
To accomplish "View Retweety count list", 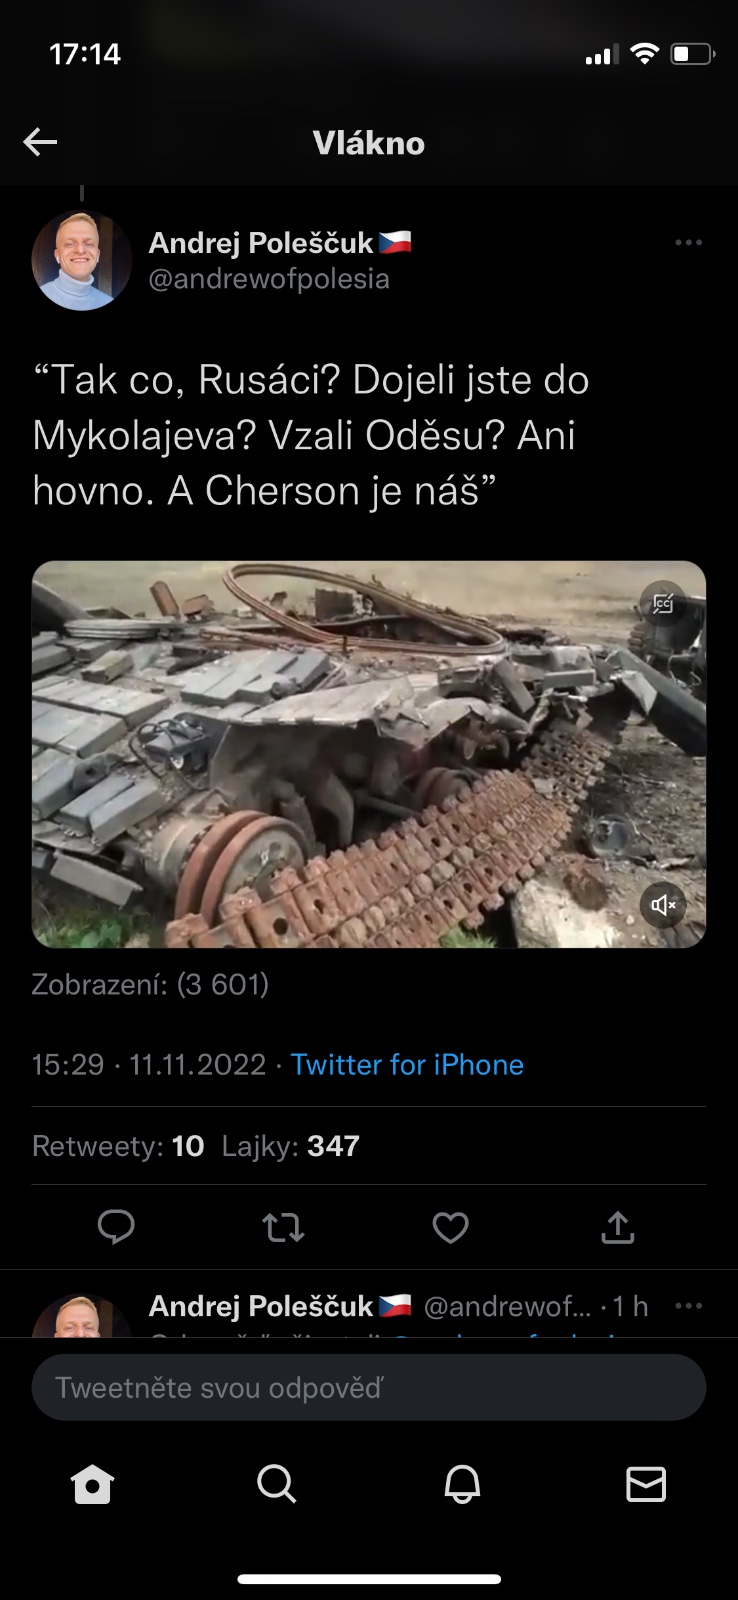I will (118, 1146).
